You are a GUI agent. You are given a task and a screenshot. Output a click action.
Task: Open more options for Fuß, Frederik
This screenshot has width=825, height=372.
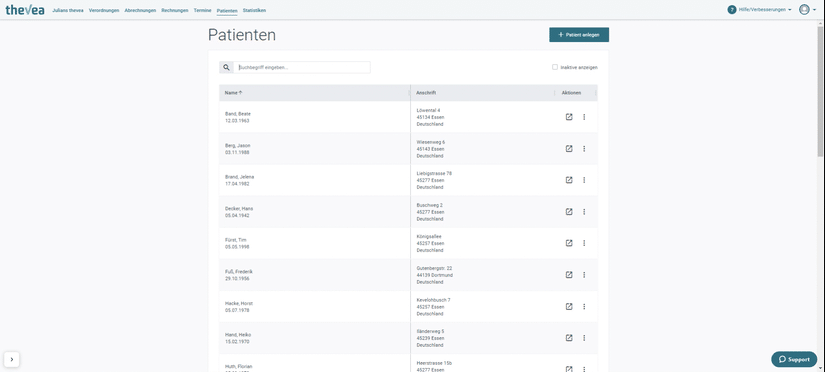click(584, 275)
